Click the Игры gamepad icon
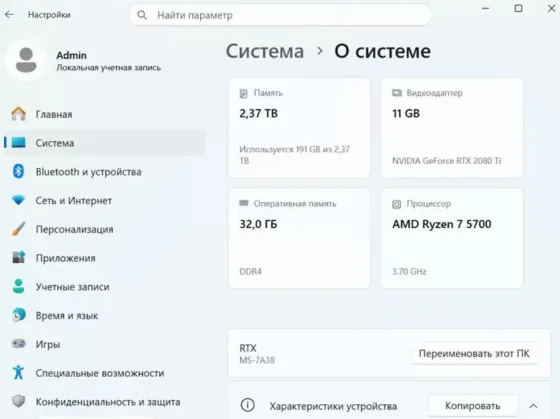Screen dimensions: 560x419 tap(18, 344)
